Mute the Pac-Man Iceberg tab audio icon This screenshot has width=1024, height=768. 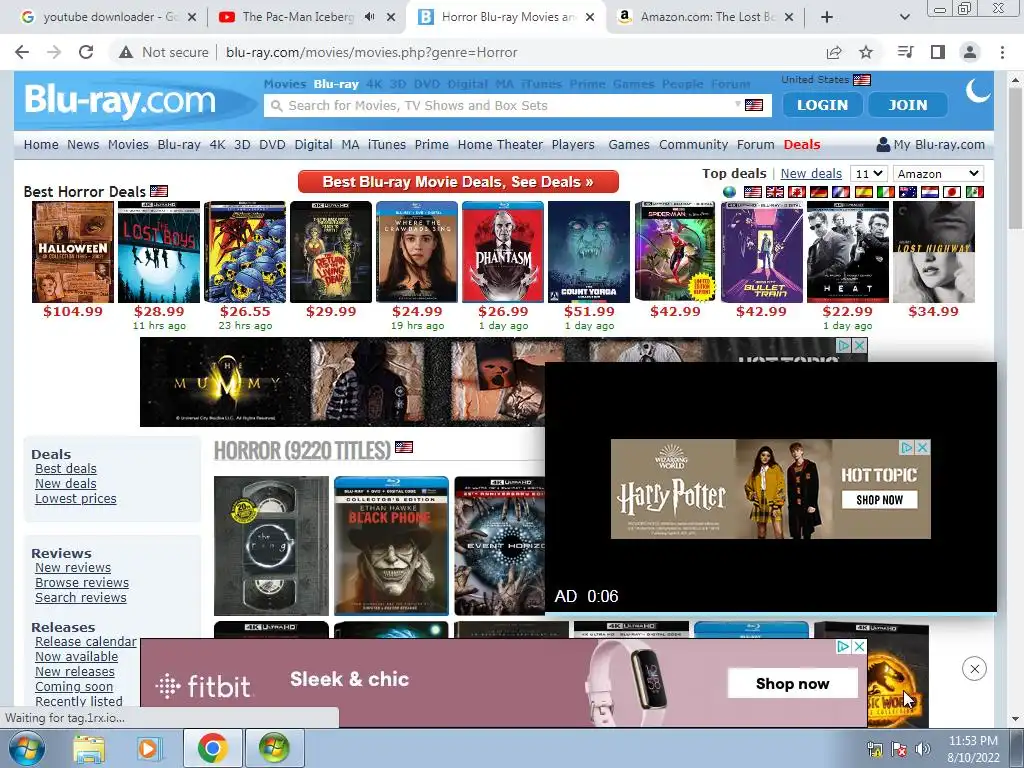point(370,17)
